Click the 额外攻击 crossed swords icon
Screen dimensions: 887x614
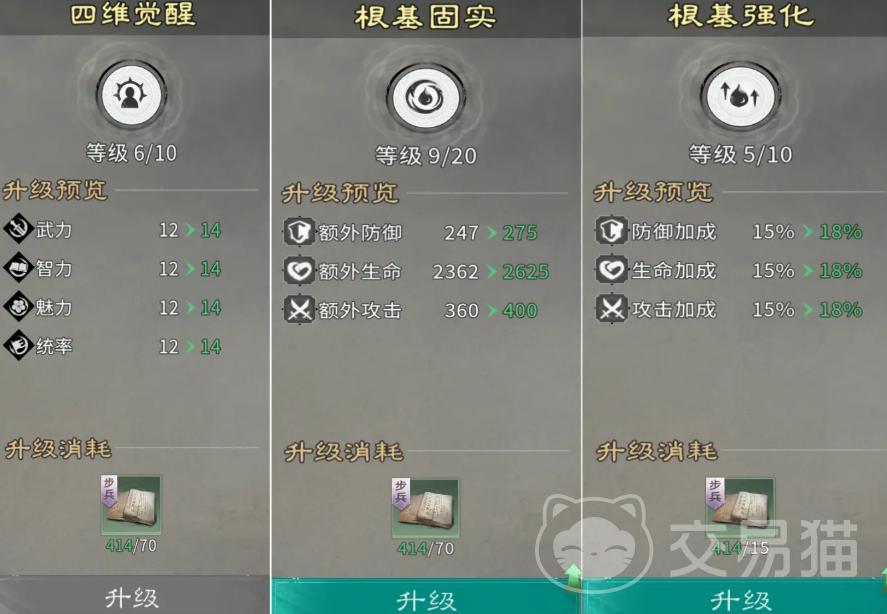tap(299, 310)
